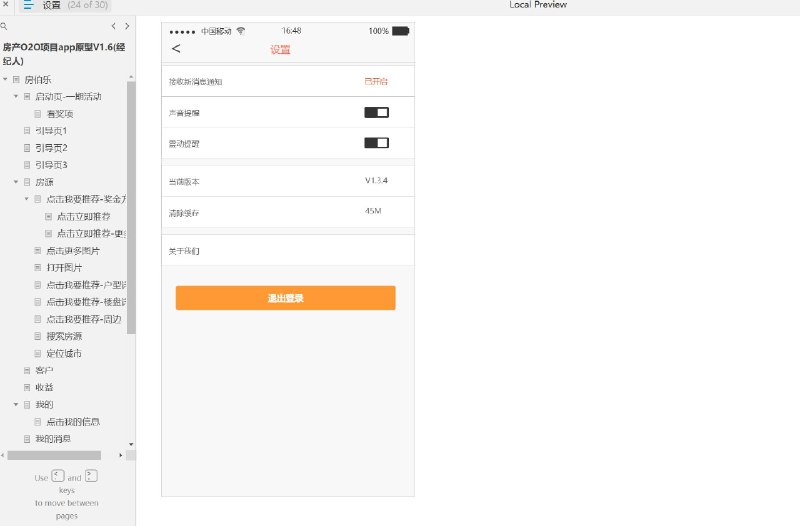Open the 我的消息 page

[x=53, y=439]
